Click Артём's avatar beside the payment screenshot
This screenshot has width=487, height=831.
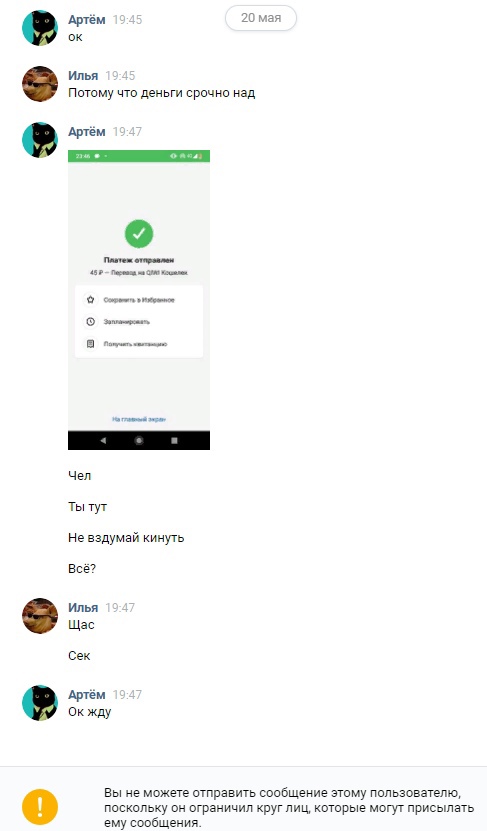point(40,140)
